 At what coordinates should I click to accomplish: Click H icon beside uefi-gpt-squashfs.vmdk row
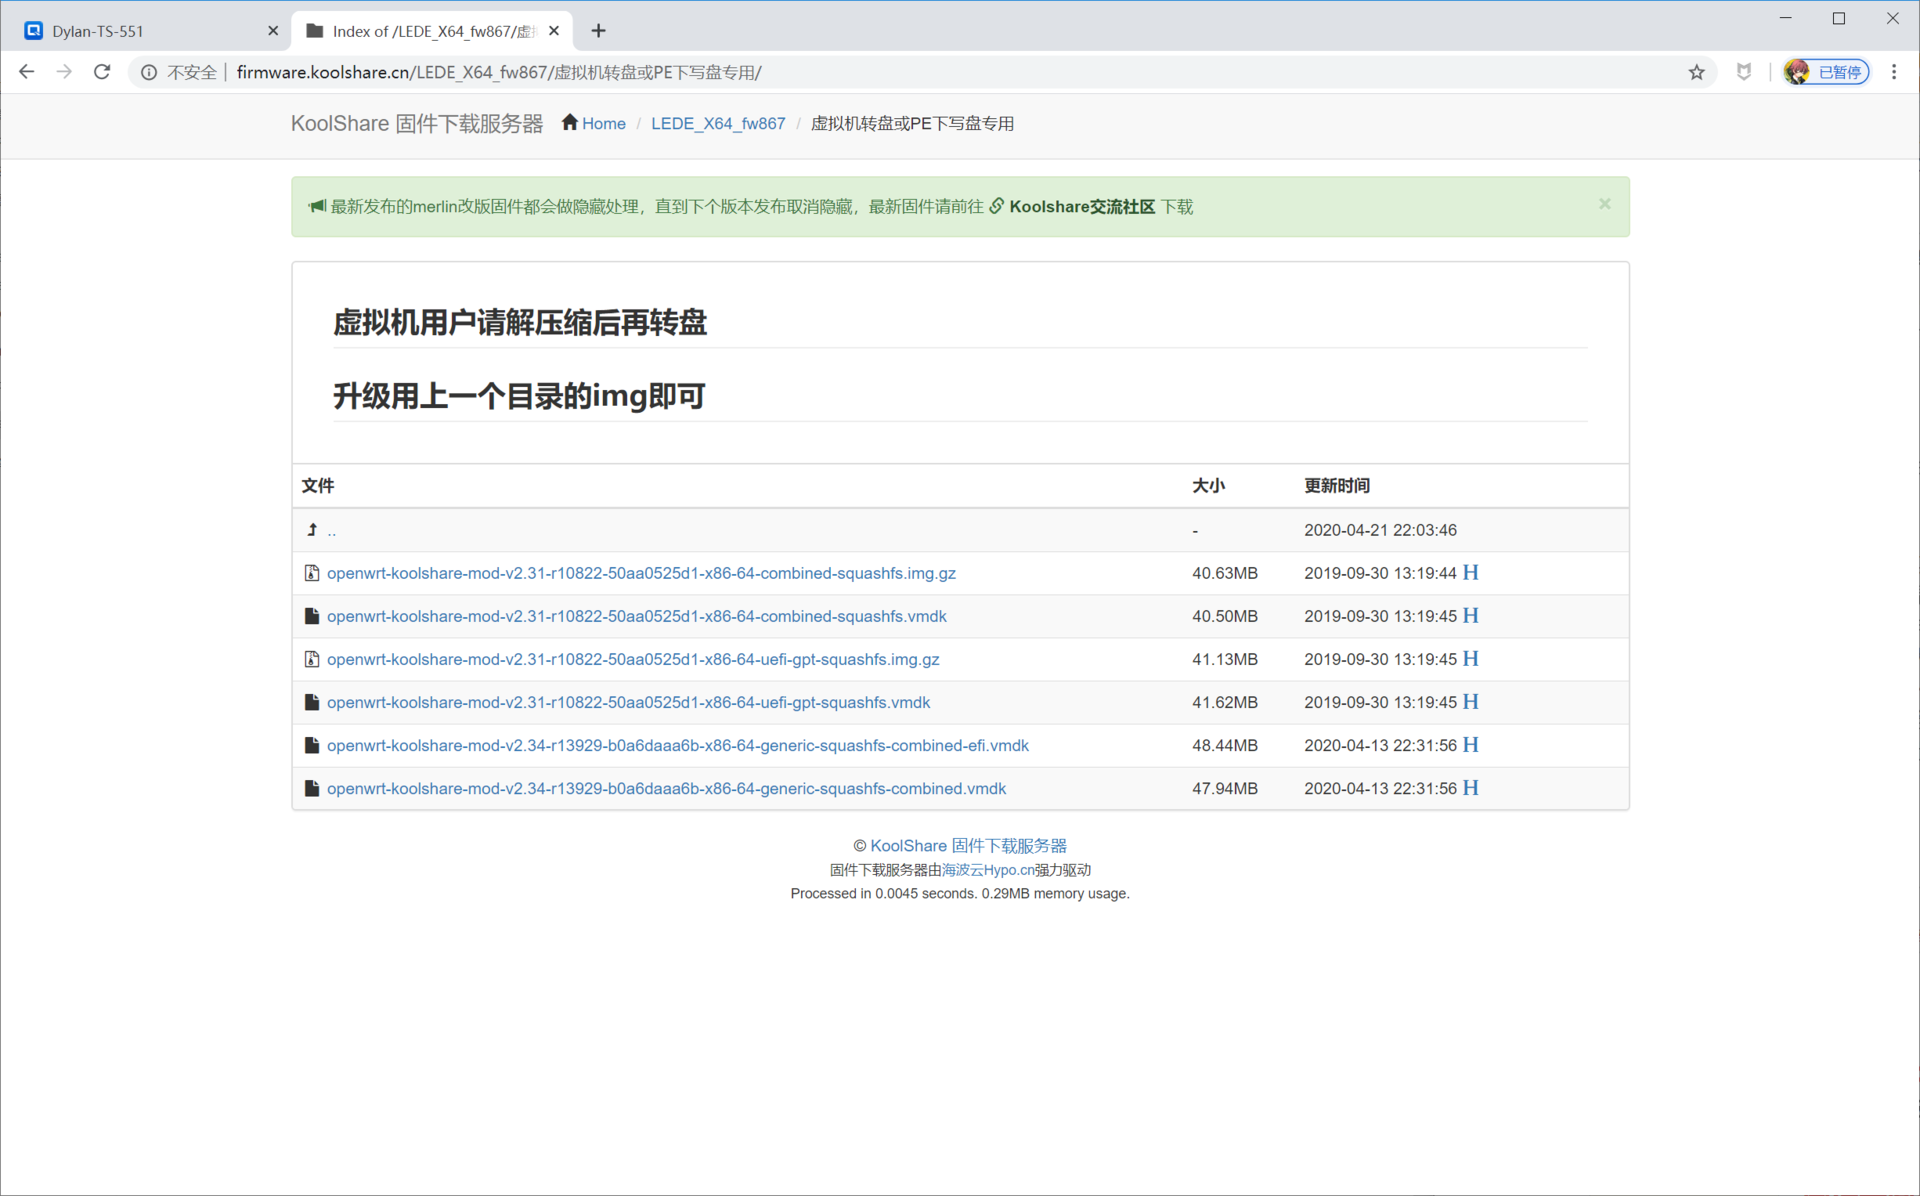click(x=1470, y=702)
